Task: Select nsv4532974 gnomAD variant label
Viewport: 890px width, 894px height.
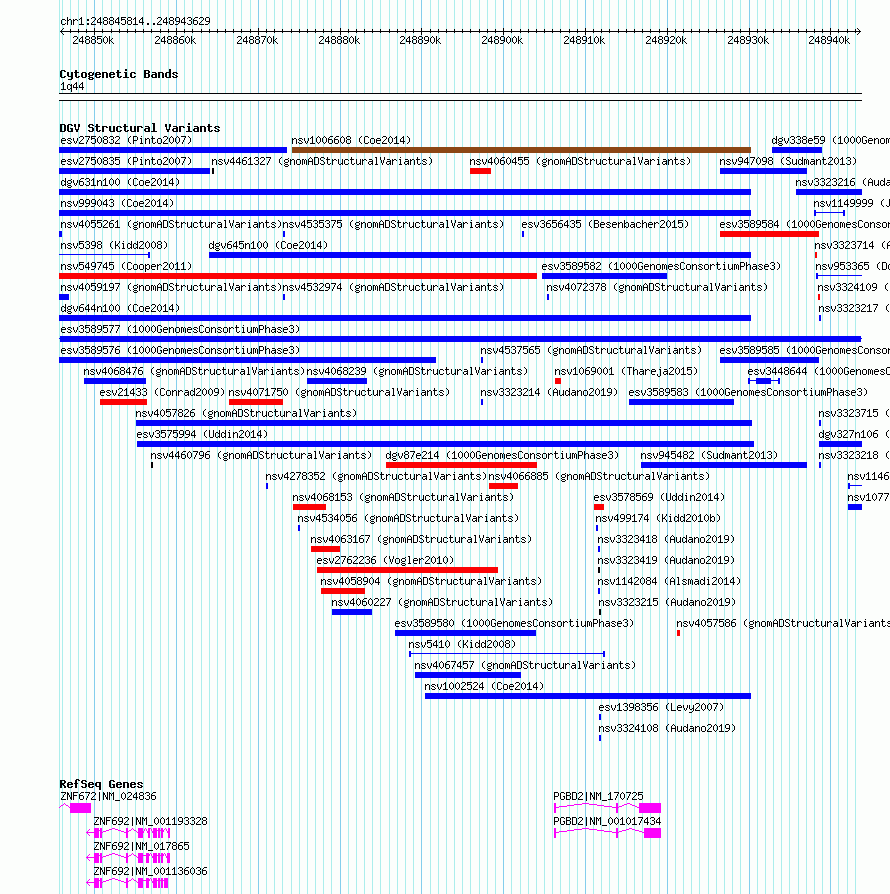Action: point(393,287)
